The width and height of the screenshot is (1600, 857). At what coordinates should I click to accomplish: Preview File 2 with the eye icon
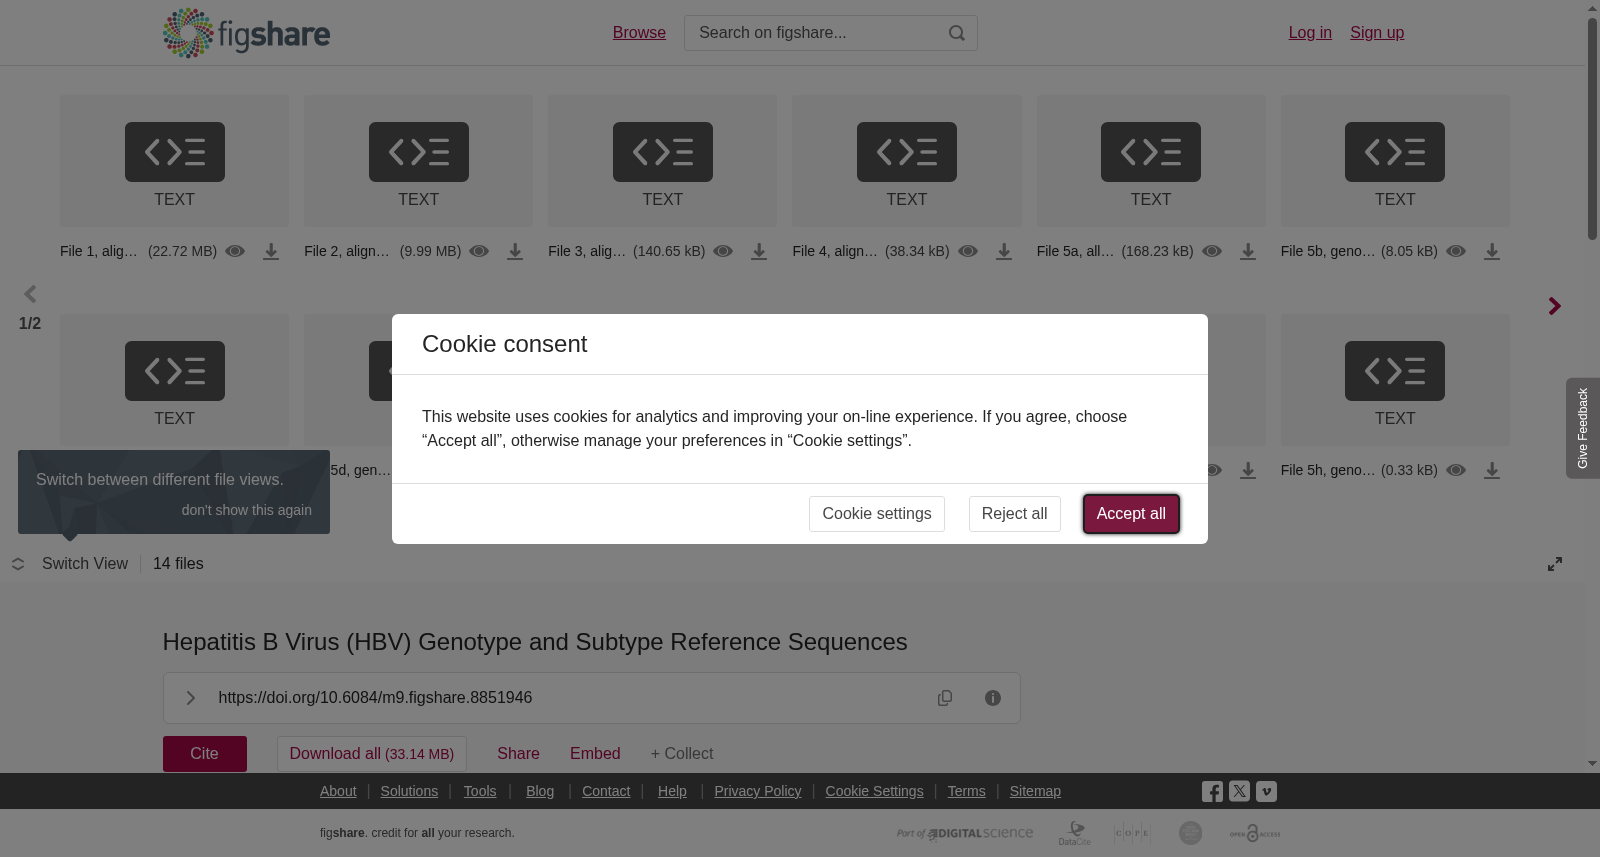[x=479, y=251]
